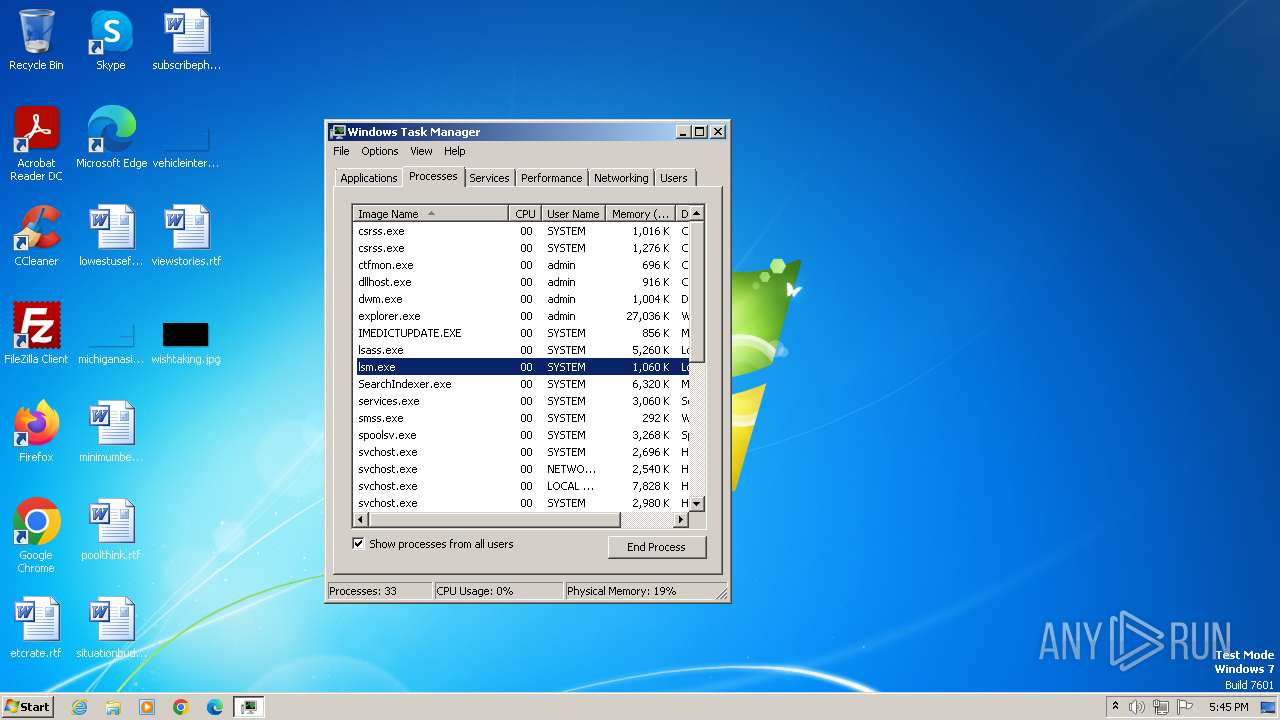This screenshot has width=1280, height=720.
Task: Select the situationbud... document icon
Action: pyautogui.click(x=111, y=628)
